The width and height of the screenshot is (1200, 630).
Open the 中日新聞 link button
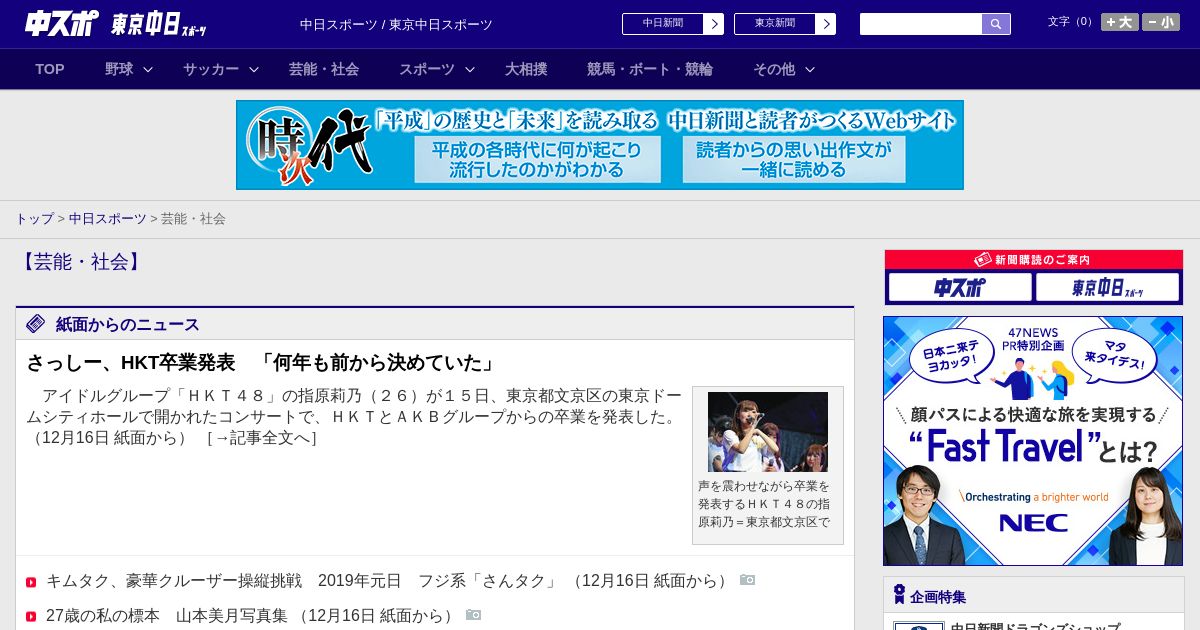coord(663,24)
